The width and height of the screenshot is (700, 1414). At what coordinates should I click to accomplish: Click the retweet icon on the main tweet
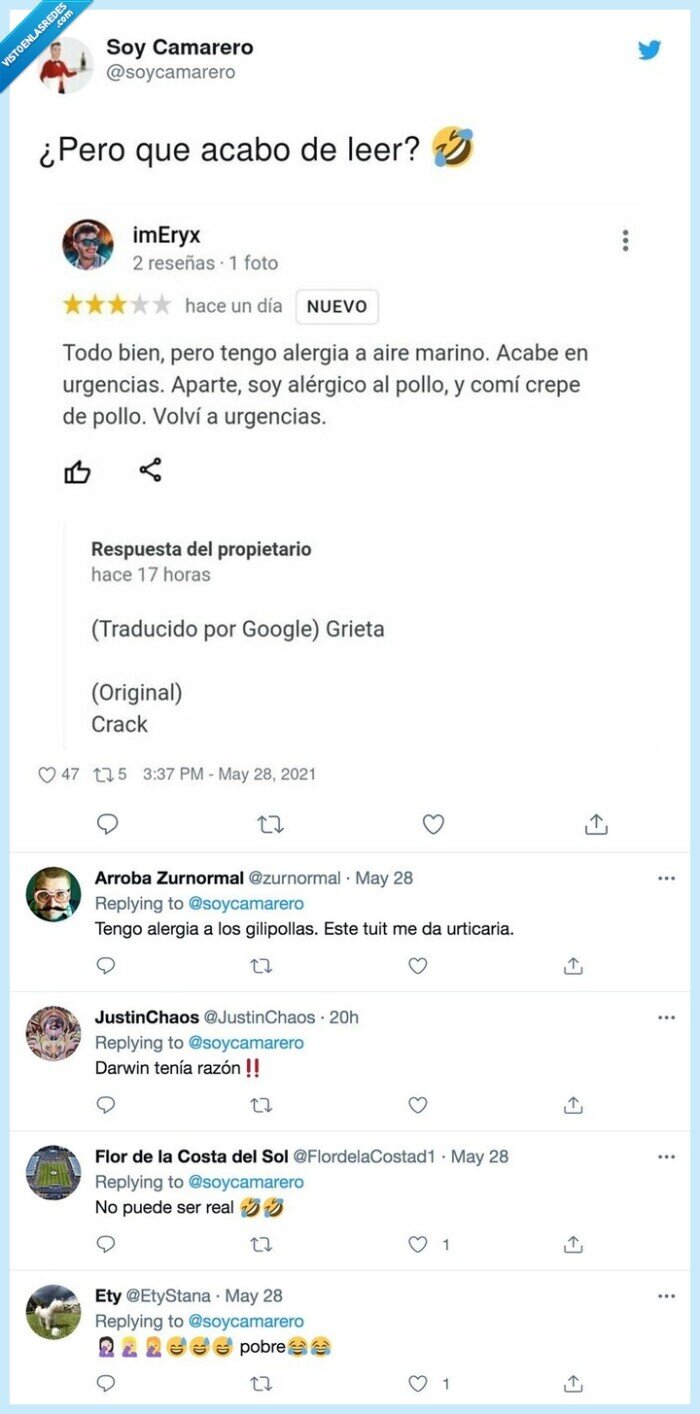[x=270, y=824]
